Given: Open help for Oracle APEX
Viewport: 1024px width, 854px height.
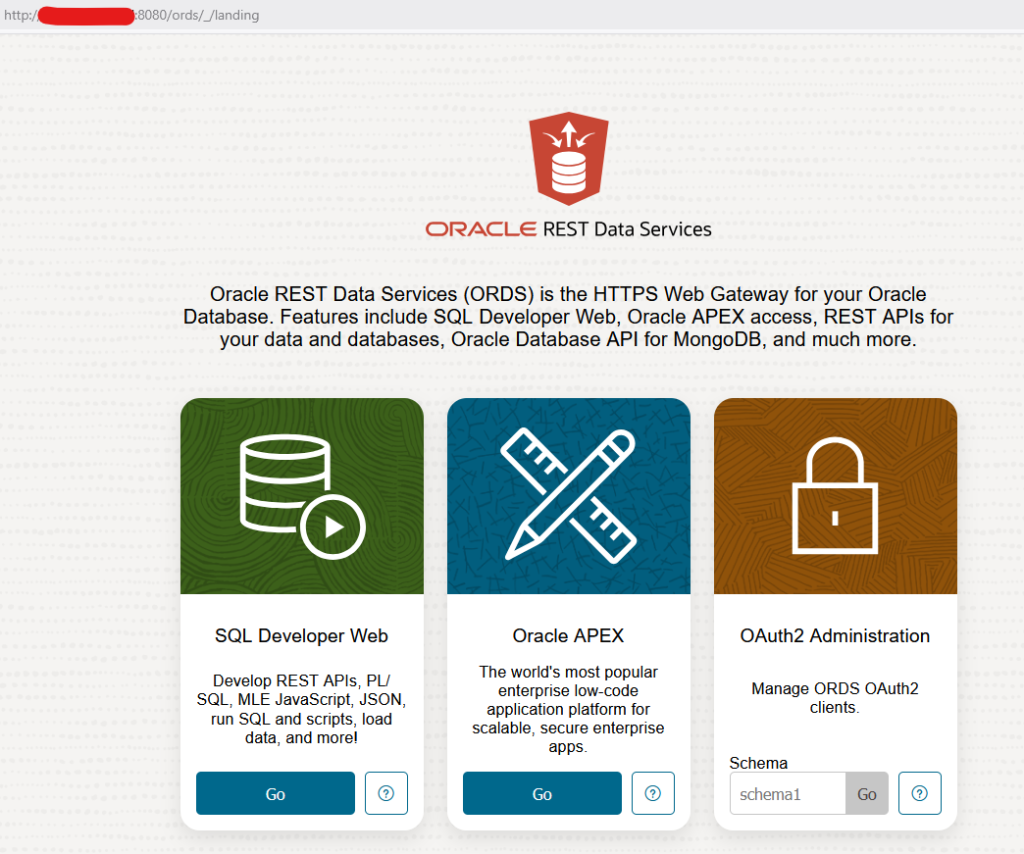Looking at the screenshot, I should click(653, 793).
